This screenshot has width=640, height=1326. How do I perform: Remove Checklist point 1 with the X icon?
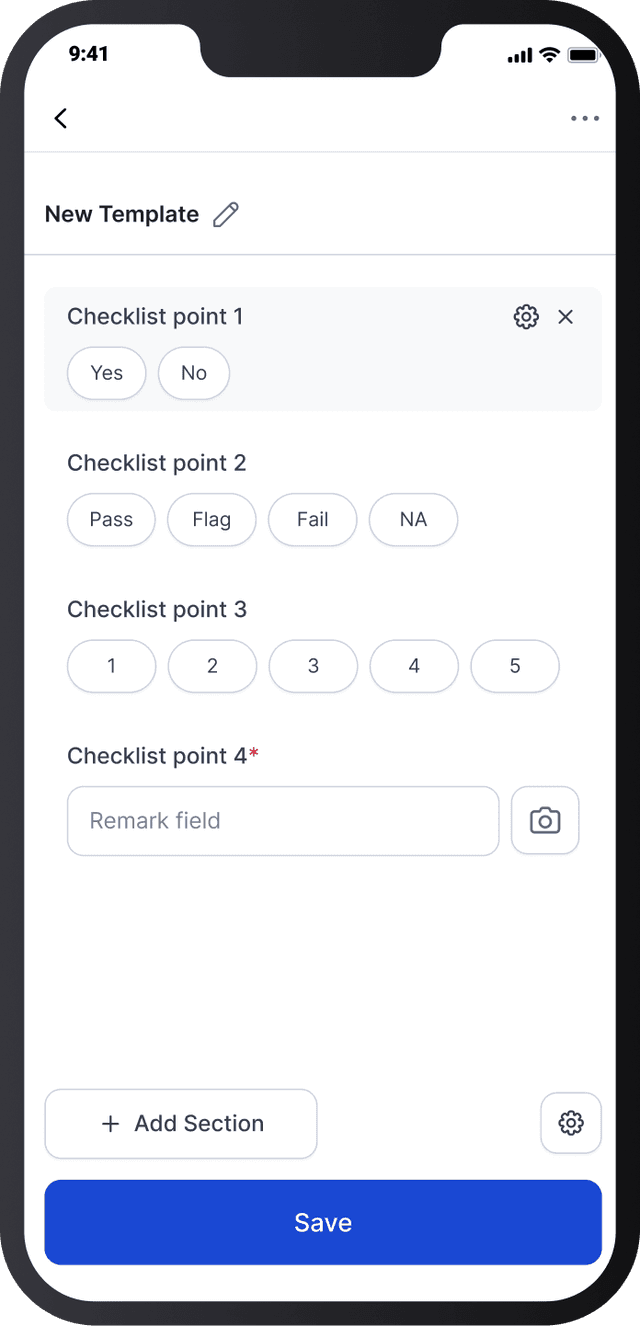[565, 316]
